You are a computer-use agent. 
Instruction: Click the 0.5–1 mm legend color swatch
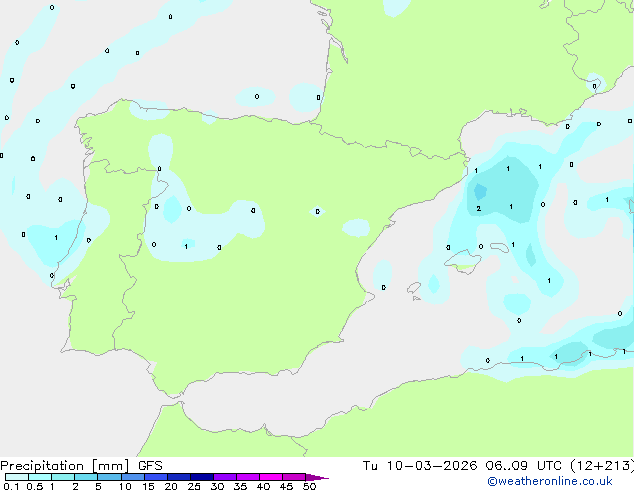pos(40,477)
